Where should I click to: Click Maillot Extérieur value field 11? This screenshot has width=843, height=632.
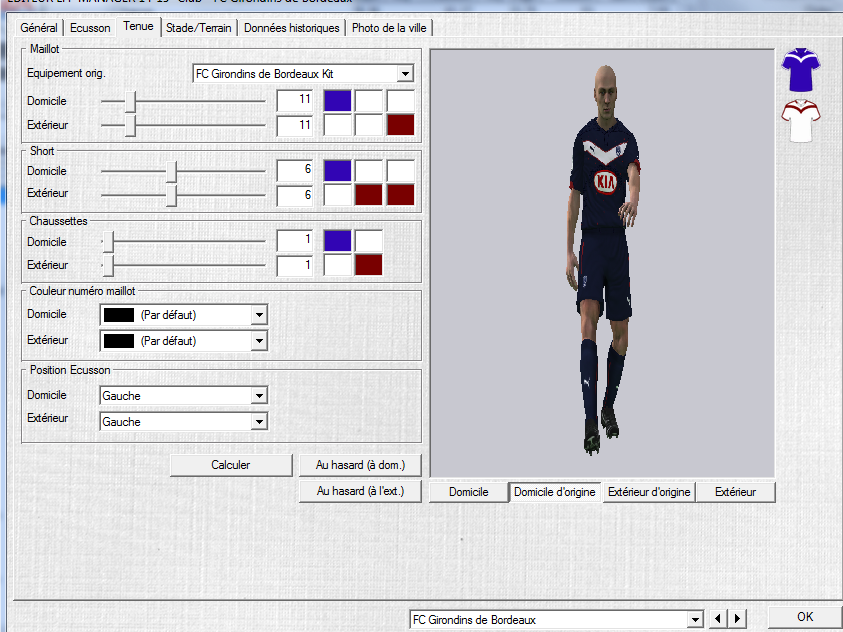coord(295,125)
